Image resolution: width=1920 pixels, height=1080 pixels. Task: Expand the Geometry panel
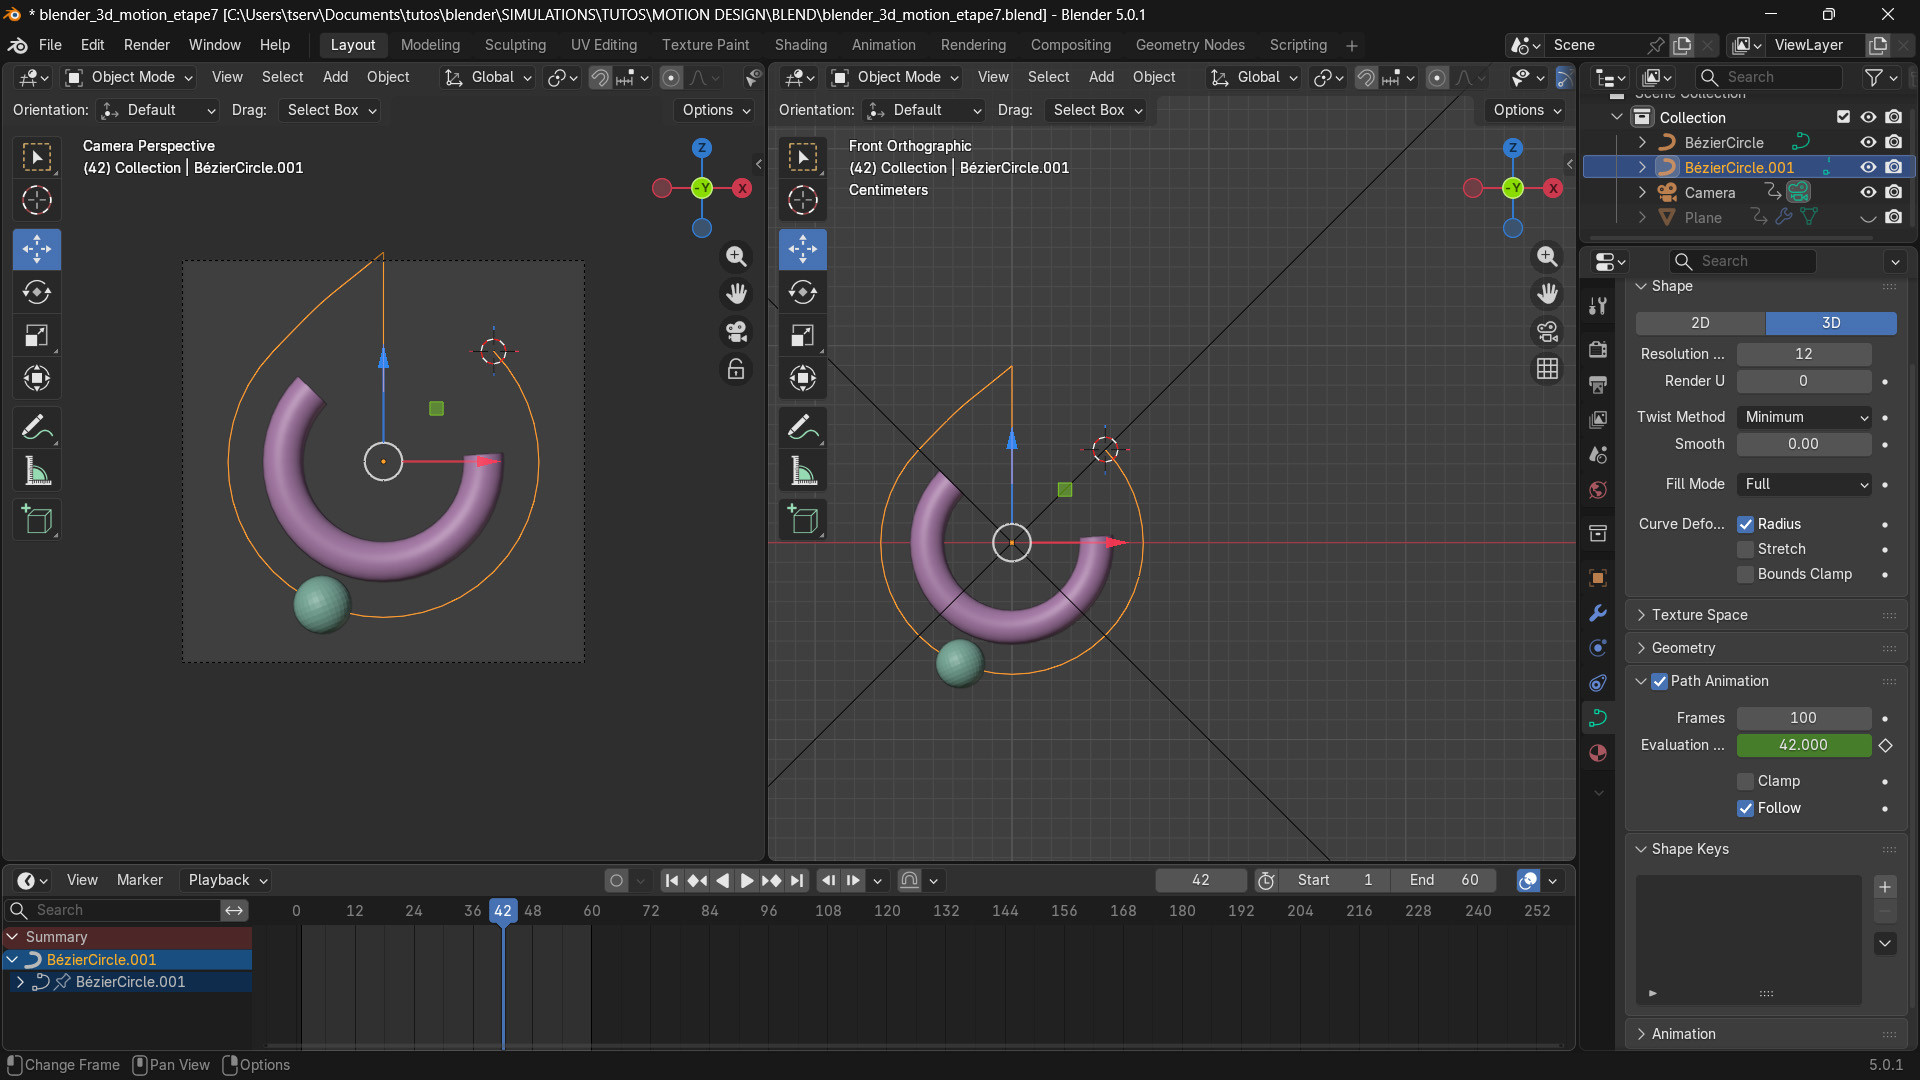(x=1683, y=648)
